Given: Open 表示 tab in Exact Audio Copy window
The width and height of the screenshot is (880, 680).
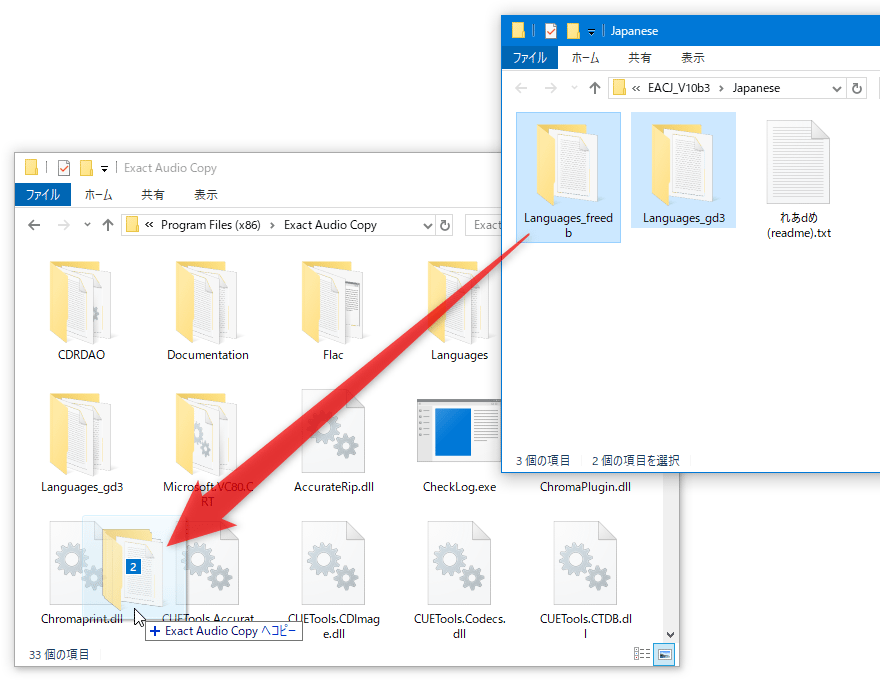Looking at the screenshot, I should click(x=205, y=195).
